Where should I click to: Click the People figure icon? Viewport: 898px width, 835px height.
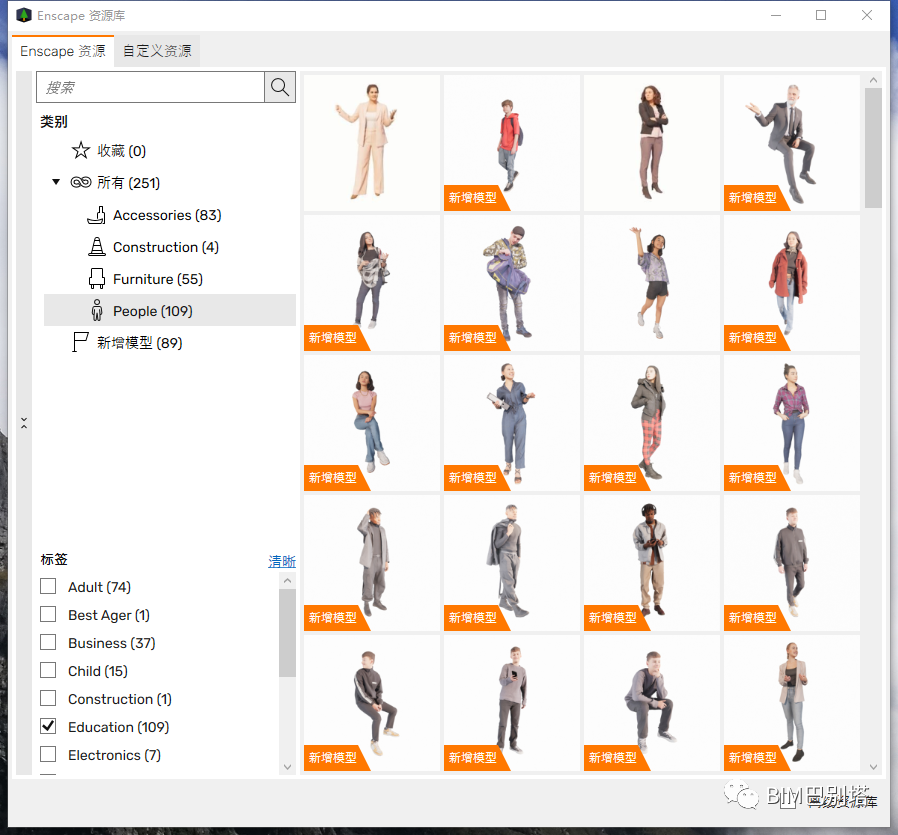97,310
